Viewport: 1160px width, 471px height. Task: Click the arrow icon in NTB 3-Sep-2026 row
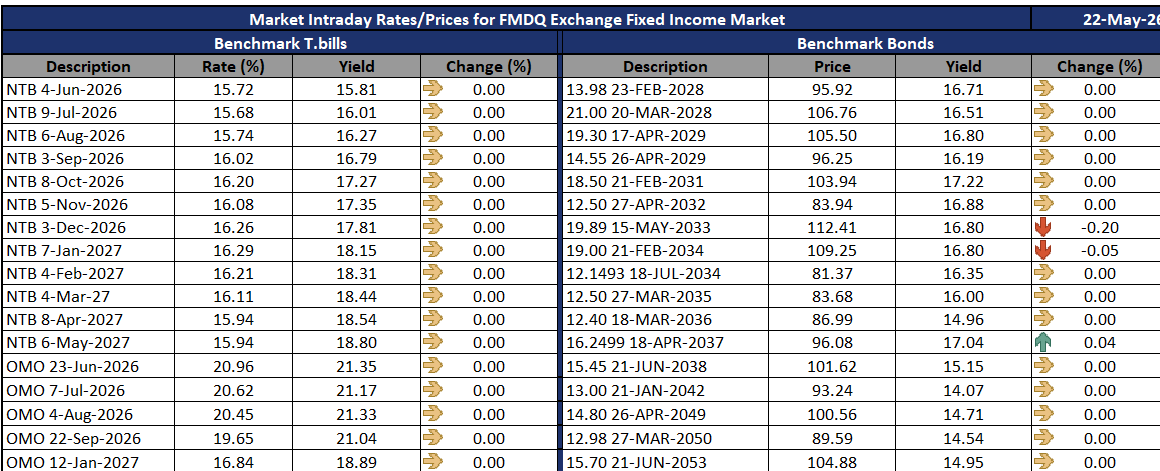[x=433, y=158]
